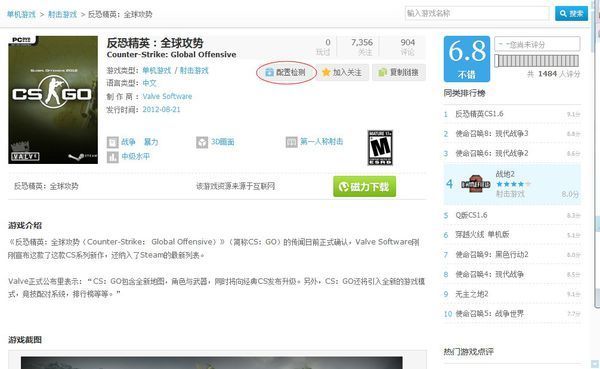
Task: Select the 中文 language type link
Action: 150,83
